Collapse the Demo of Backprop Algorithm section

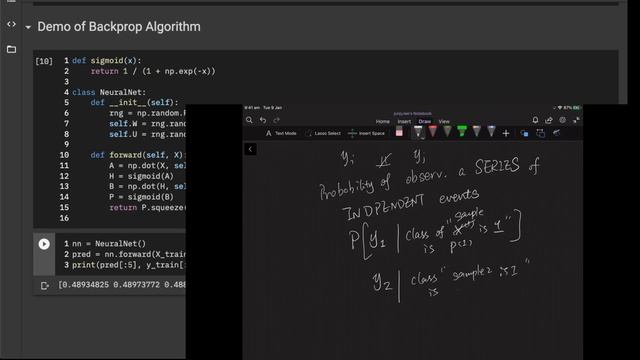(28, 27)
